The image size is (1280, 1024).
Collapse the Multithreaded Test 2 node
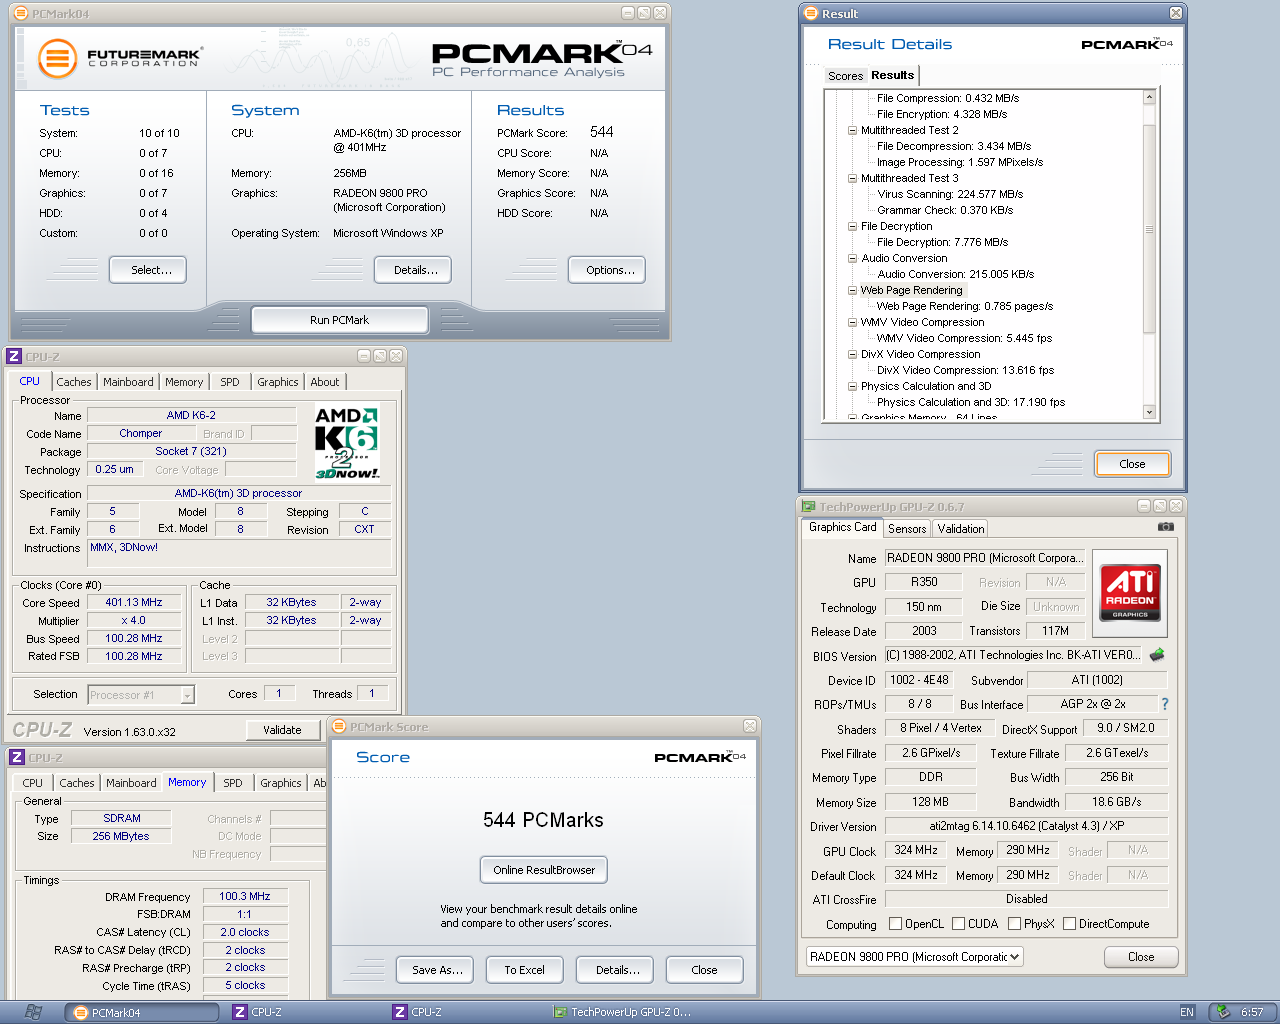852,130
